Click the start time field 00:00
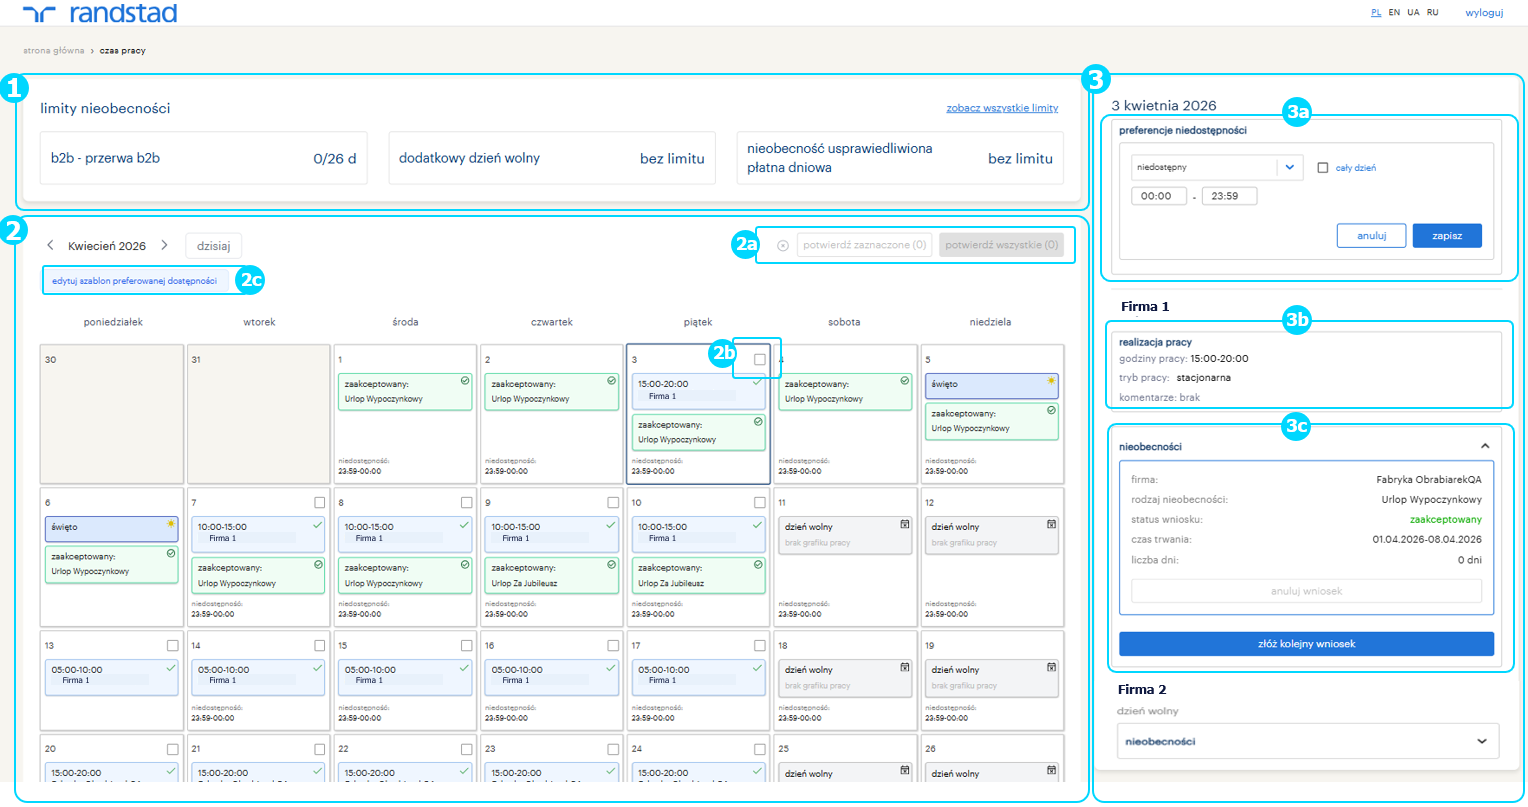Image resolution: width=1528 pixels, height=807 pixels. point(1158,196)
